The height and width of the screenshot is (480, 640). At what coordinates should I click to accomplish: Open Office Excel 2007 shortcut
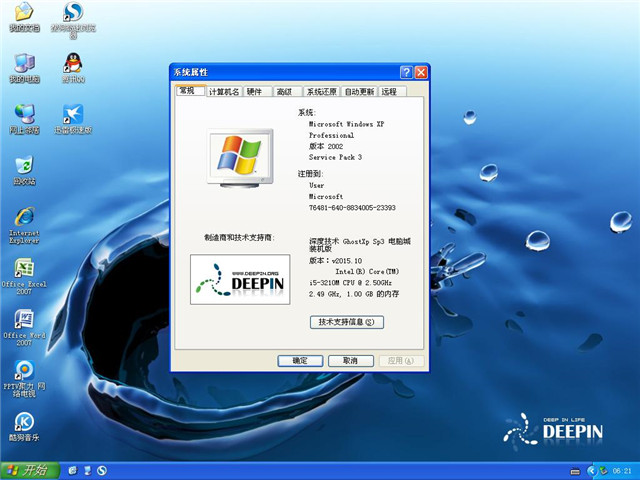(x=22, y=270)
